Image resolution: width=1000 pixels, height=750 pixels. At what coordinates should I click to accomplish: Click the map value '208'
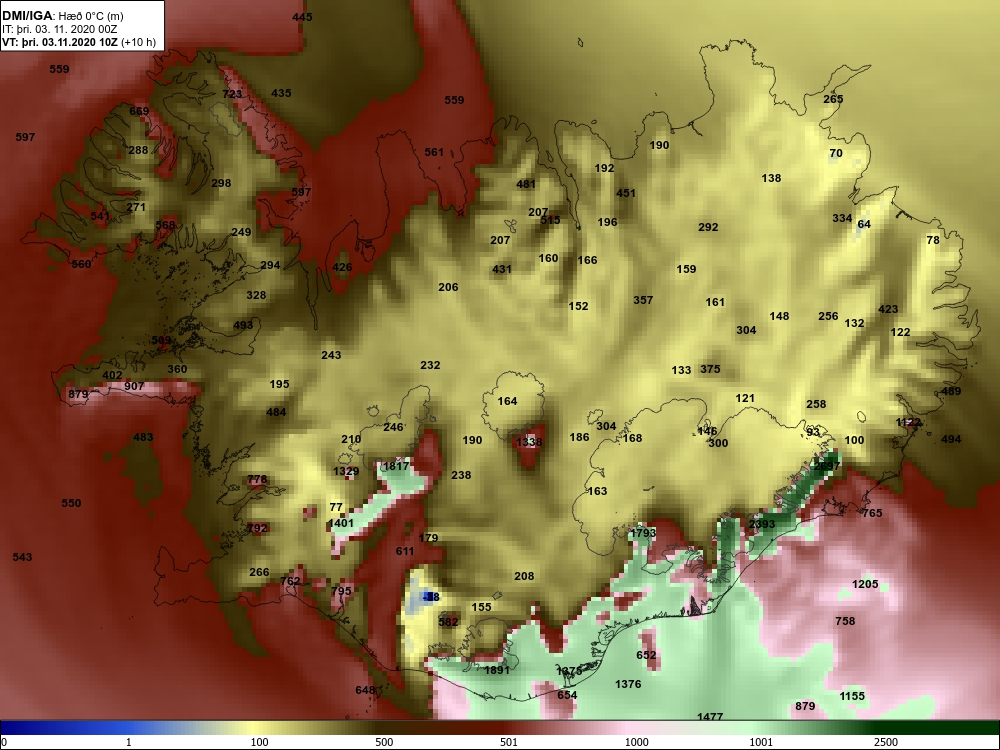(x=524, y=576)
